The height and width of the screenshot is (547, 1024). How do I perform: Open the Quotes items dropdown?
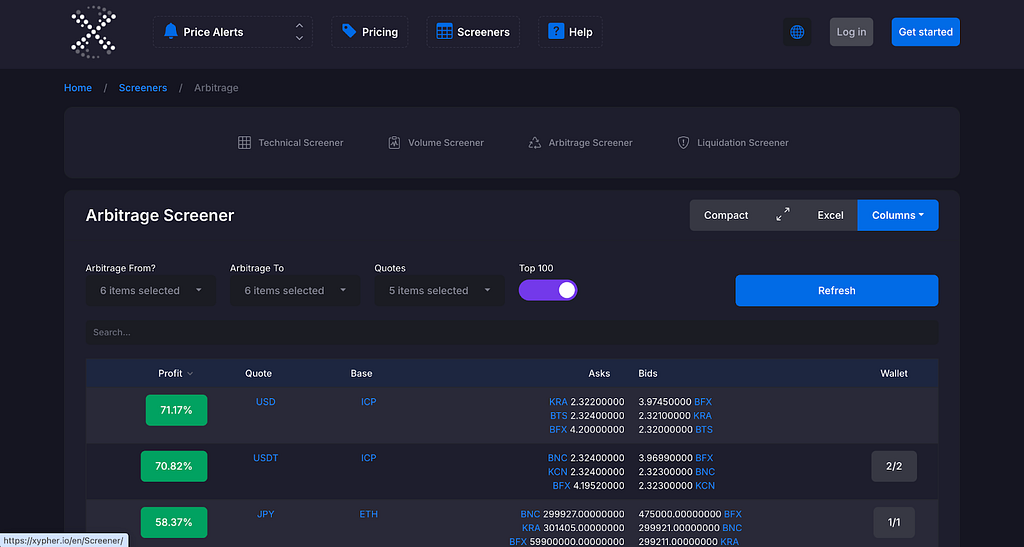pos(440,290)
